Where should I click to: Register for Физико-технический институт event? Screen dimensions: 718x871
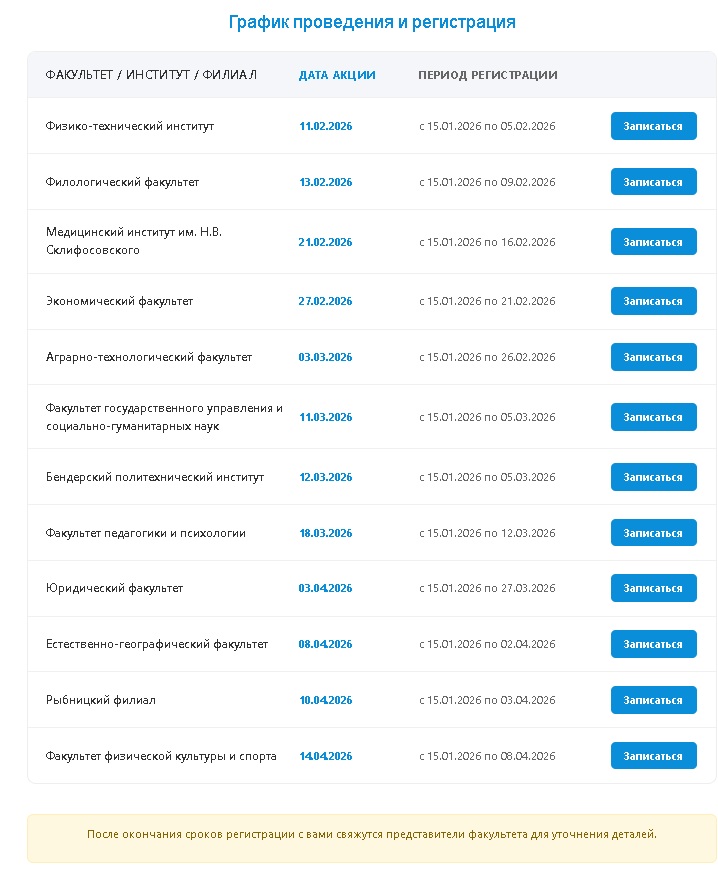click(x=654, y=126)
